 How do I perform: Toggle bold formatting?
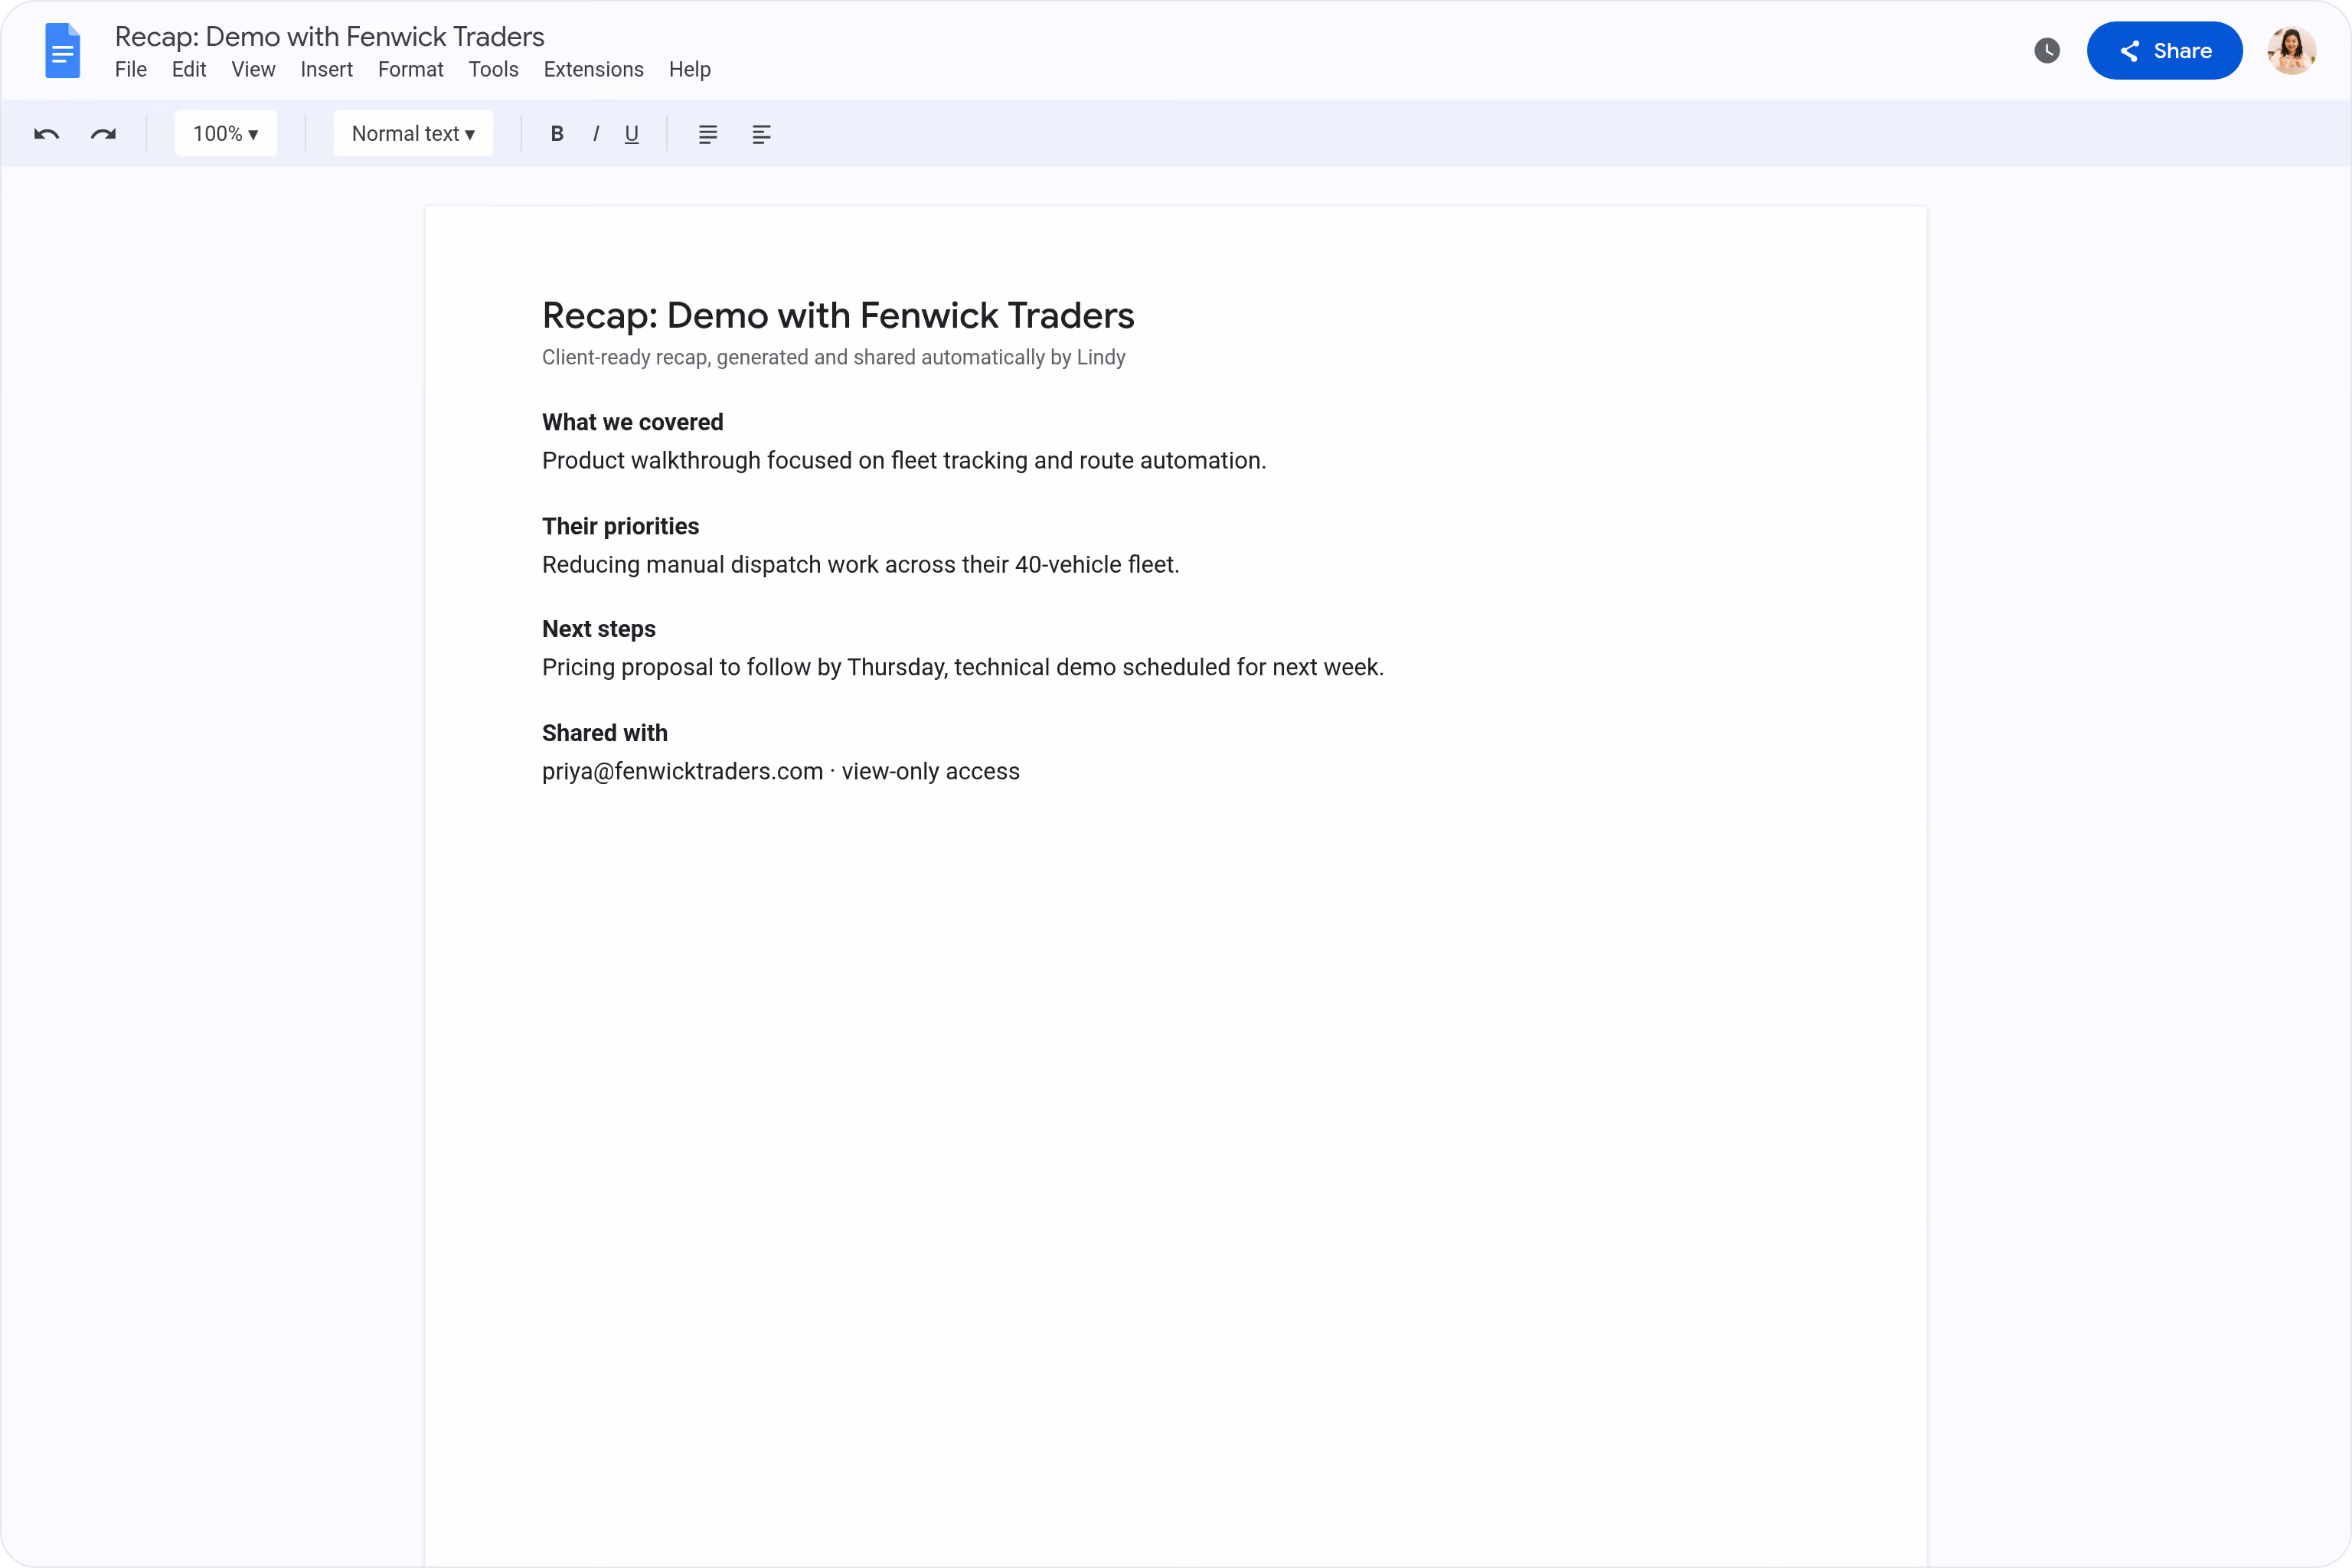click(557, 134)
